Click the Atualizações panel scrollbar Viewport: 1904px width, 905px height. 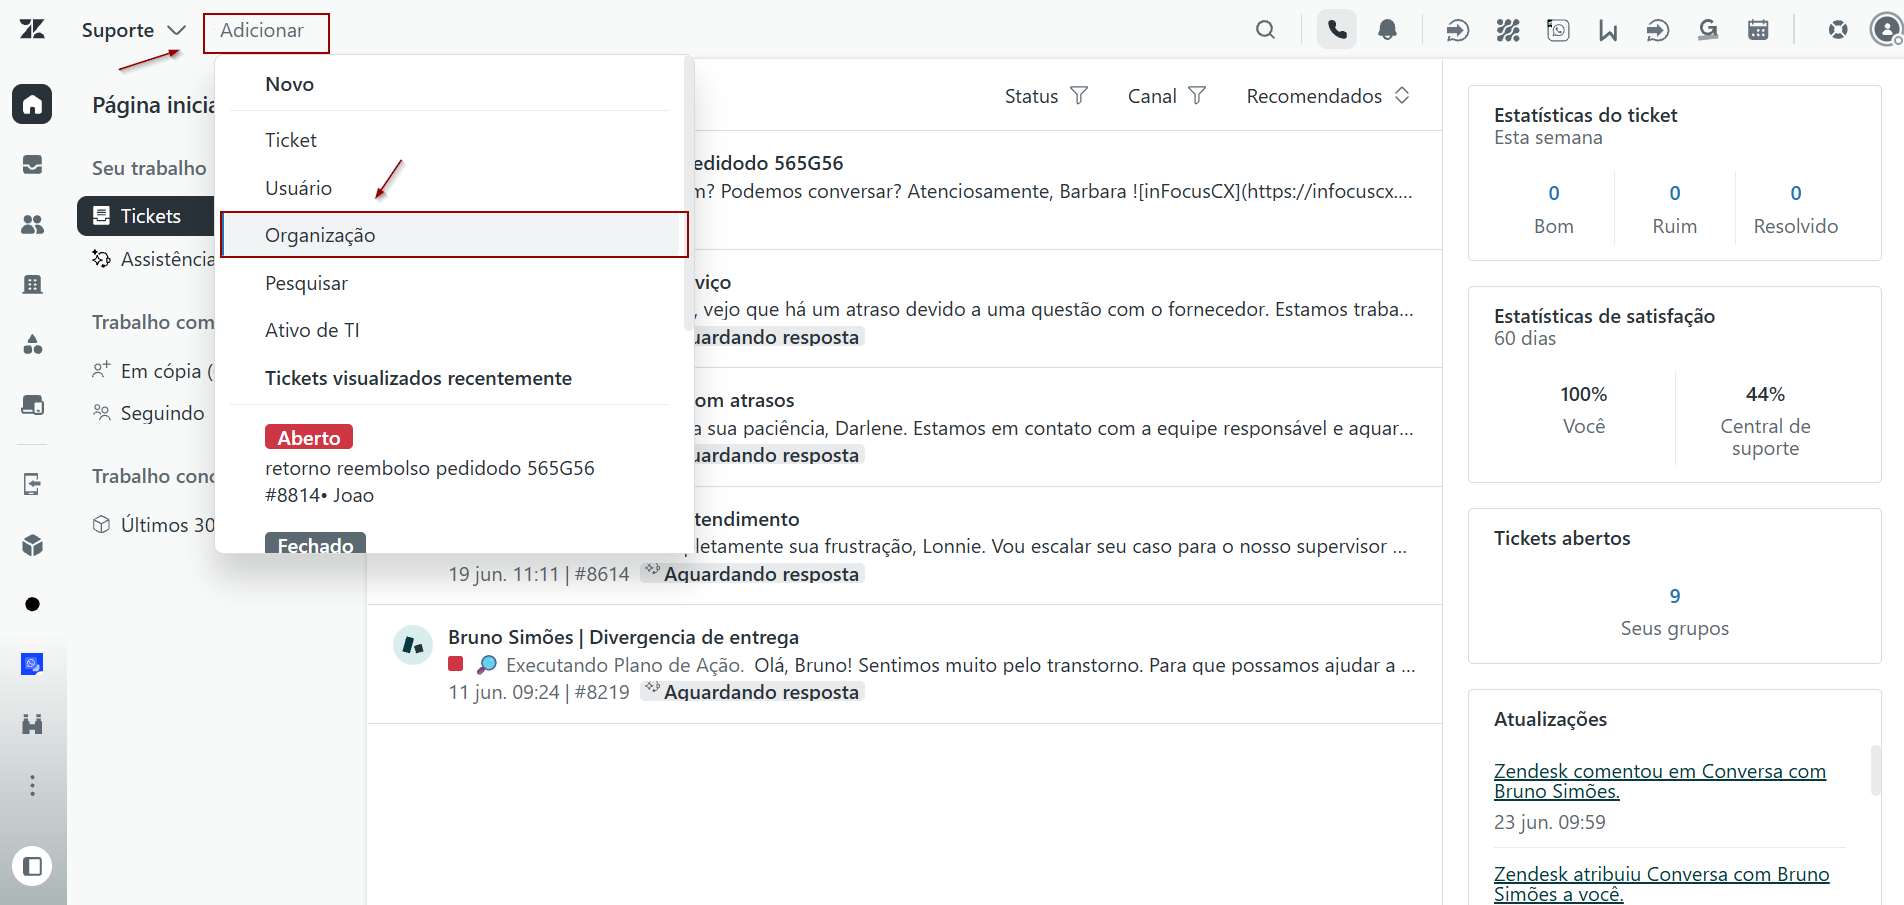coord(1876,770)
